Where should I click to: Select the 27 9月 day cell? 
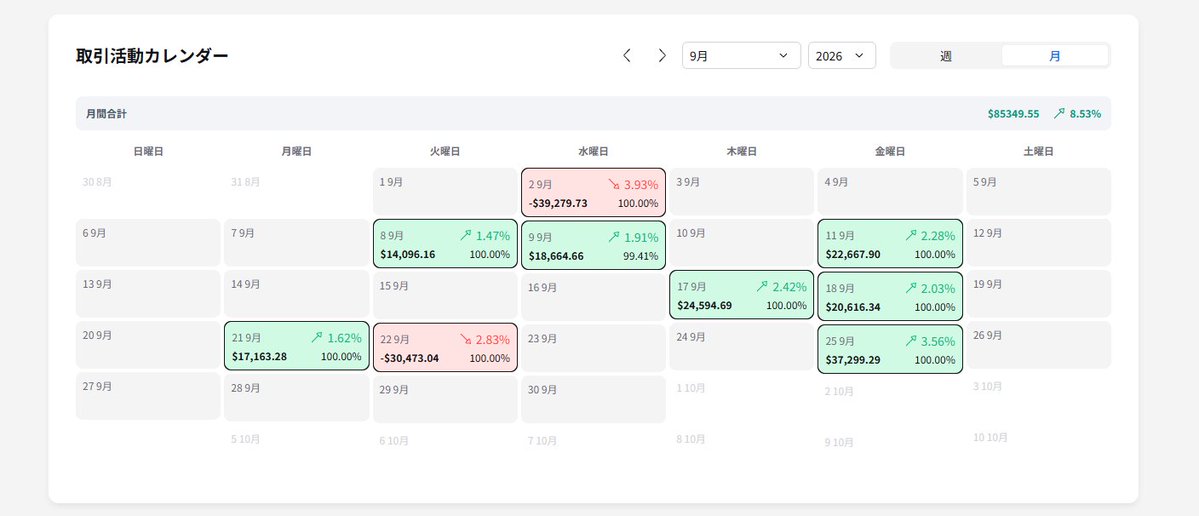click(x=148, y=396)
